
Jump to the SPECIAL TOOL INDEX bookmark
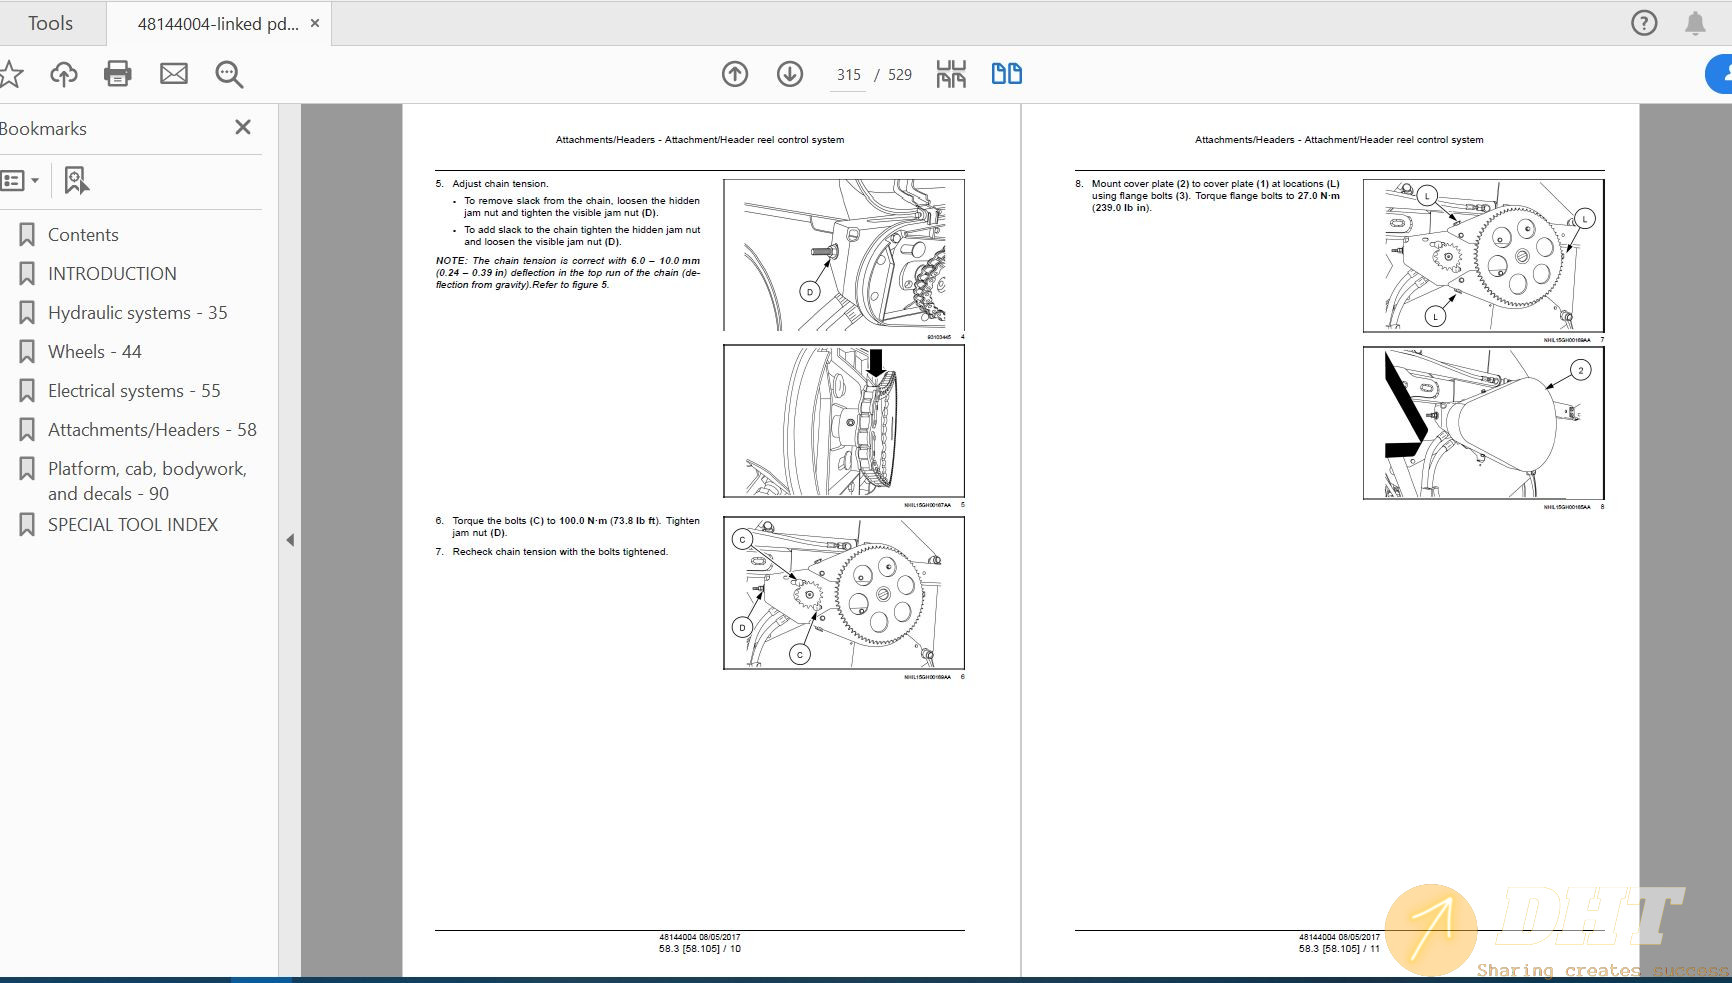coord(132,525)
